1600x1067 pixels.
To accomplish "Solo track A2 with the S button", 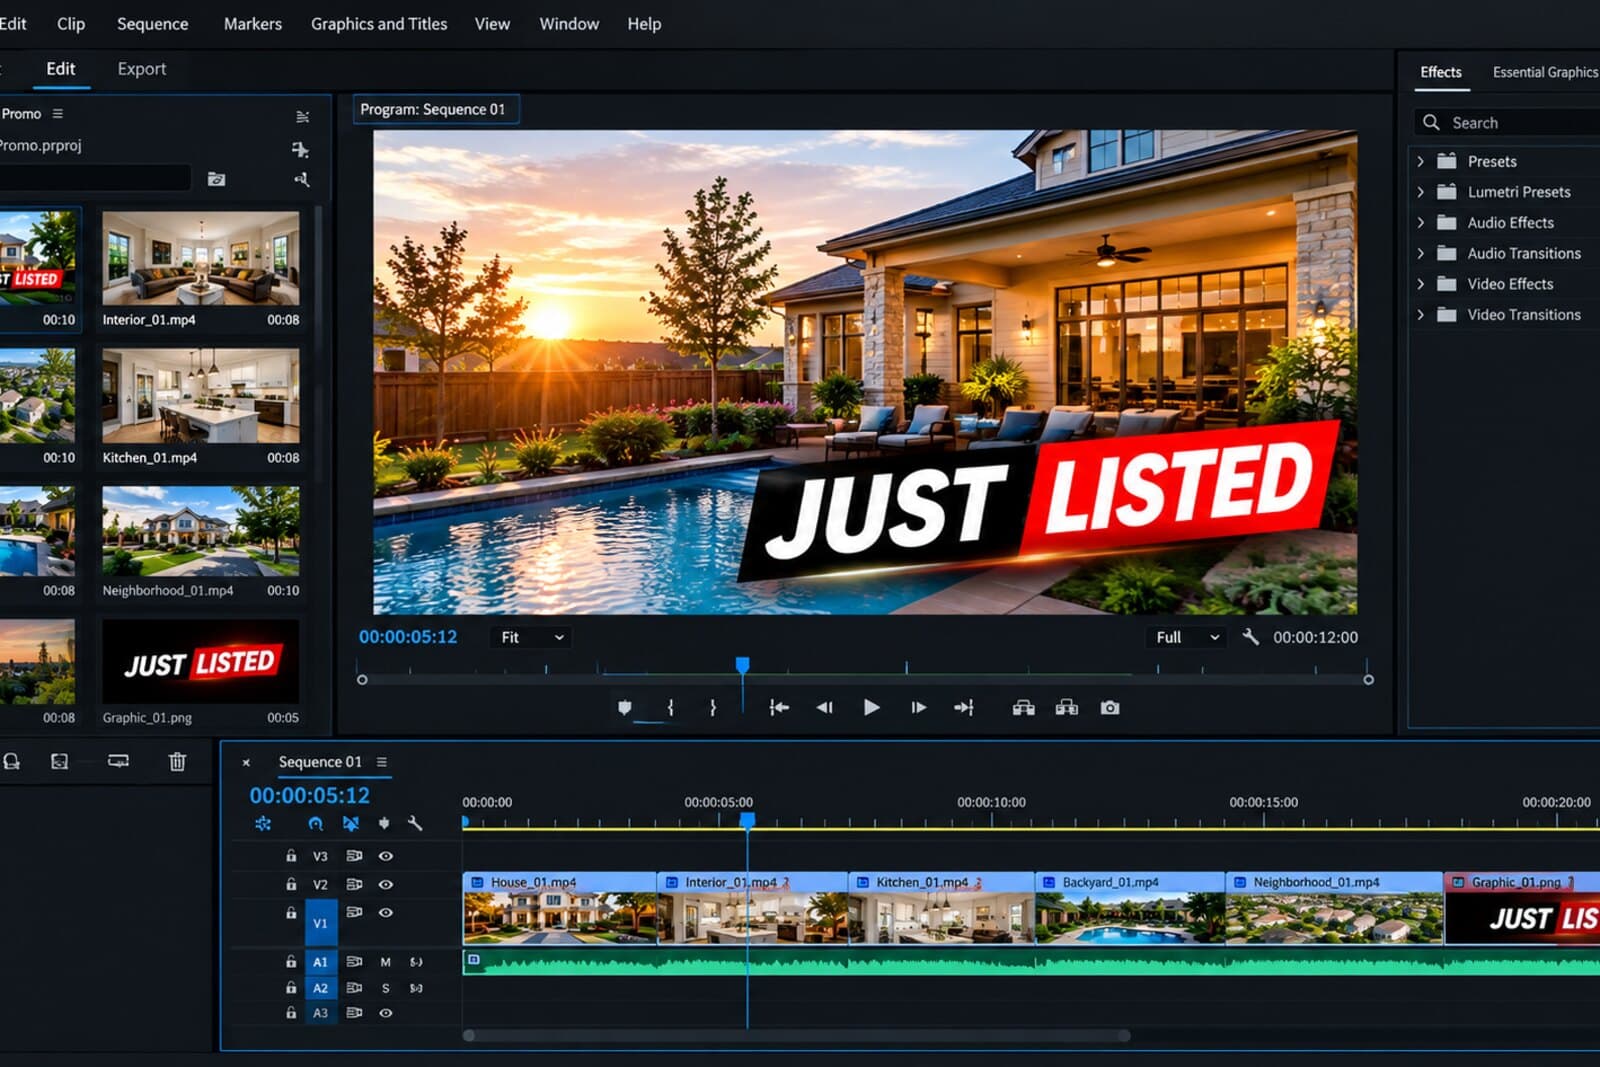I will click(385, 988).
